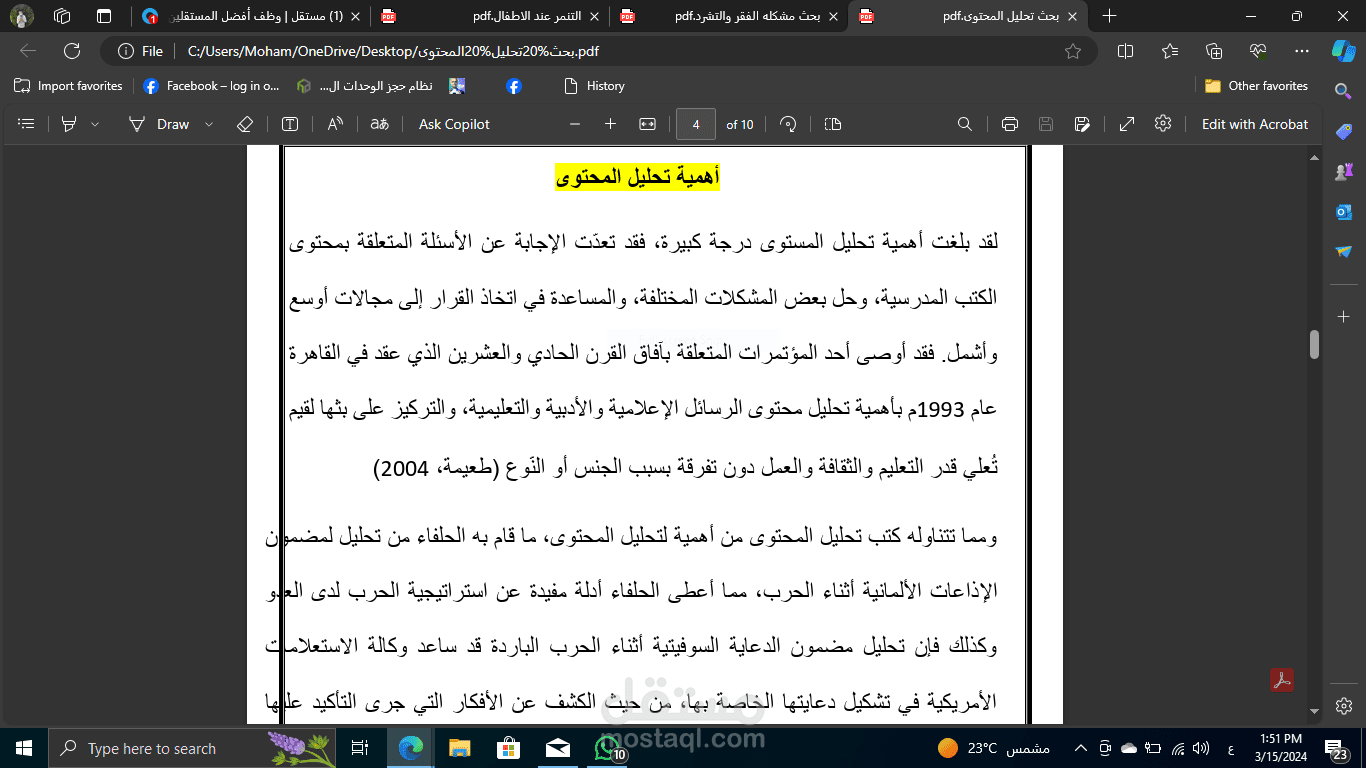
Task: Open Browser essentials heart icon
Action: (x=1258, y=51)
